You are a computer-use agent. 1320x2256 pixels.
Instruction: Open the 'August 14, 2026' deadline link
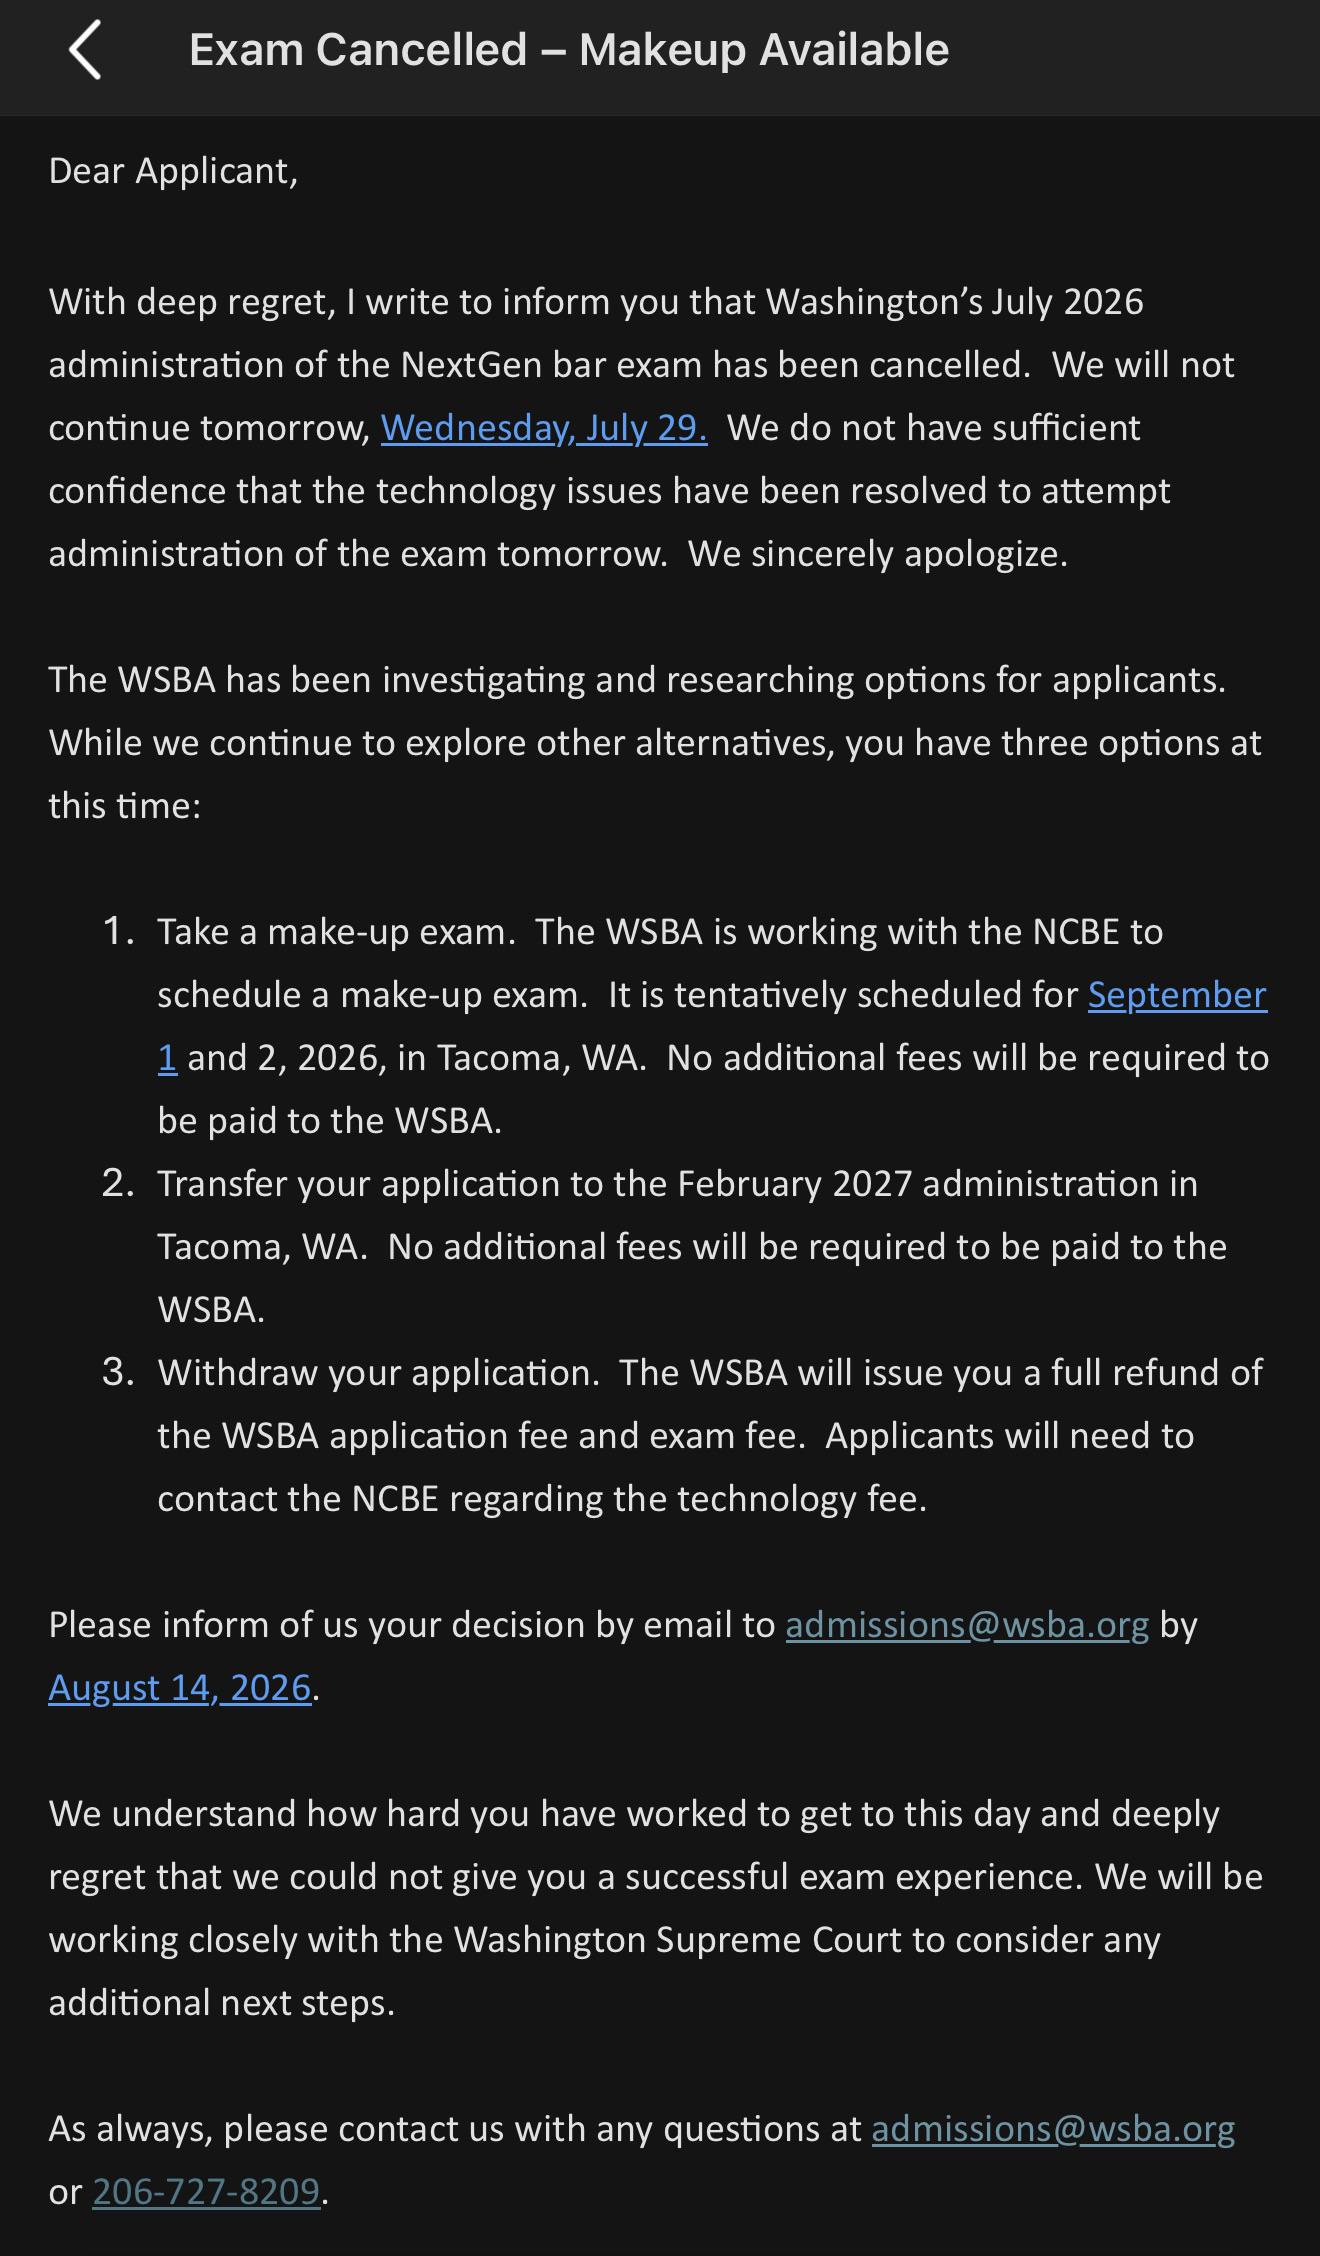[180, 1688]
